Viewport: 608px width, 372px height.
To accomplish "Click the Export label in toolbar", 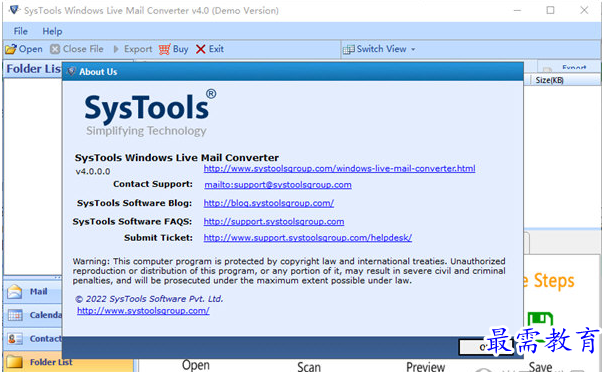I will click(138, 49).
